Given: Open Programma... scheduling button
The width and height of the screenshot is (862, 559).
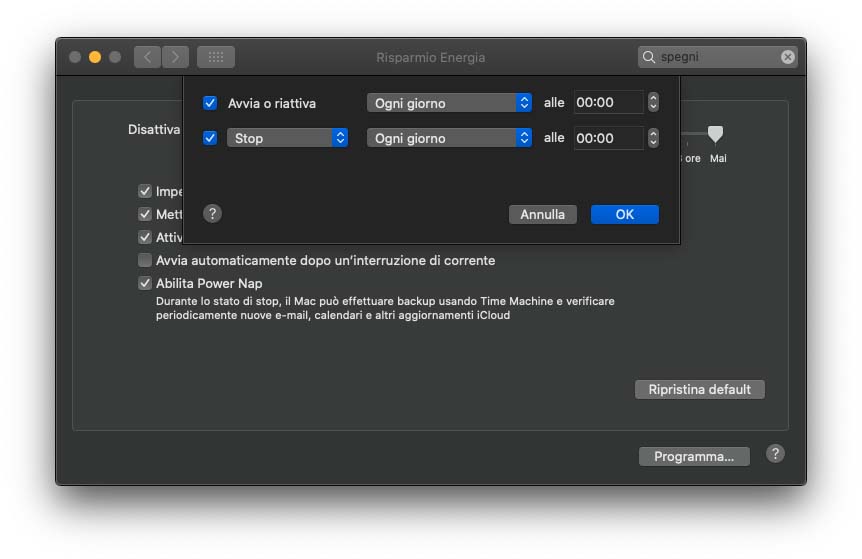Looking at the screenshot, I should point(694,456).
